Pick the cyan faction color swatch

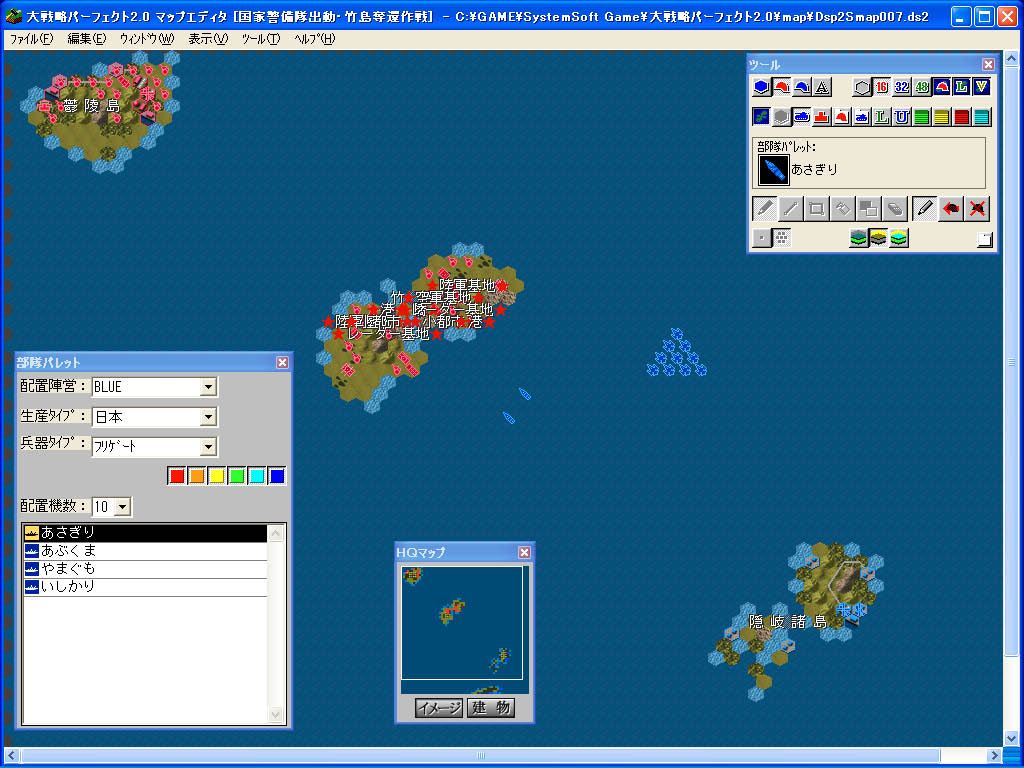tap(257, 476)
